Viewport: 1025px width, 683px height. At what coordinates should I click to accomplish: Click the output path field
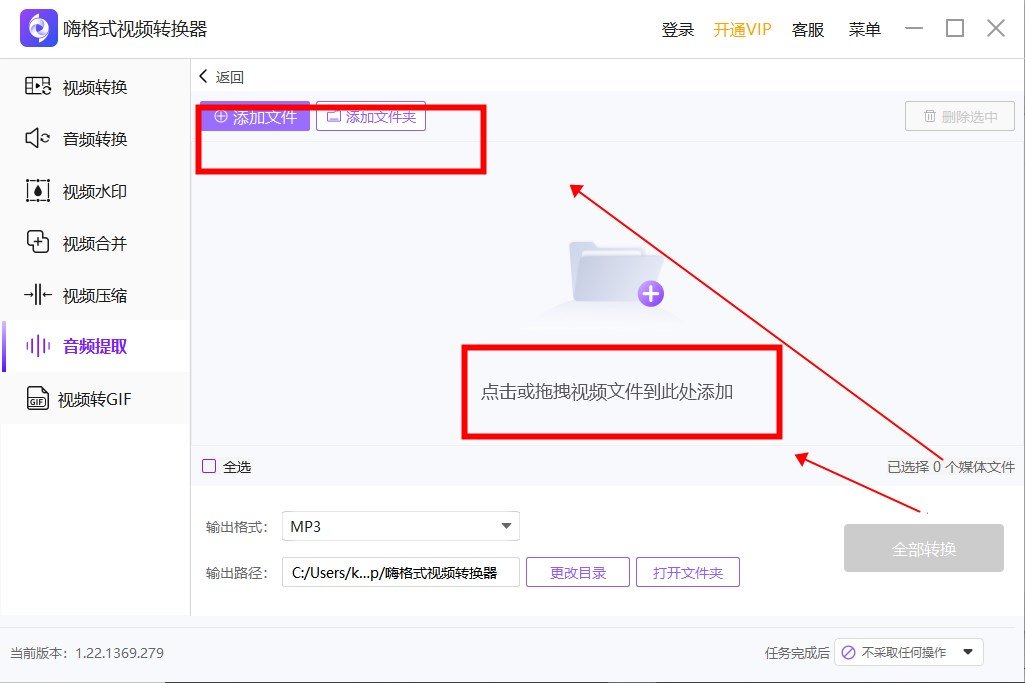point(400,572)
